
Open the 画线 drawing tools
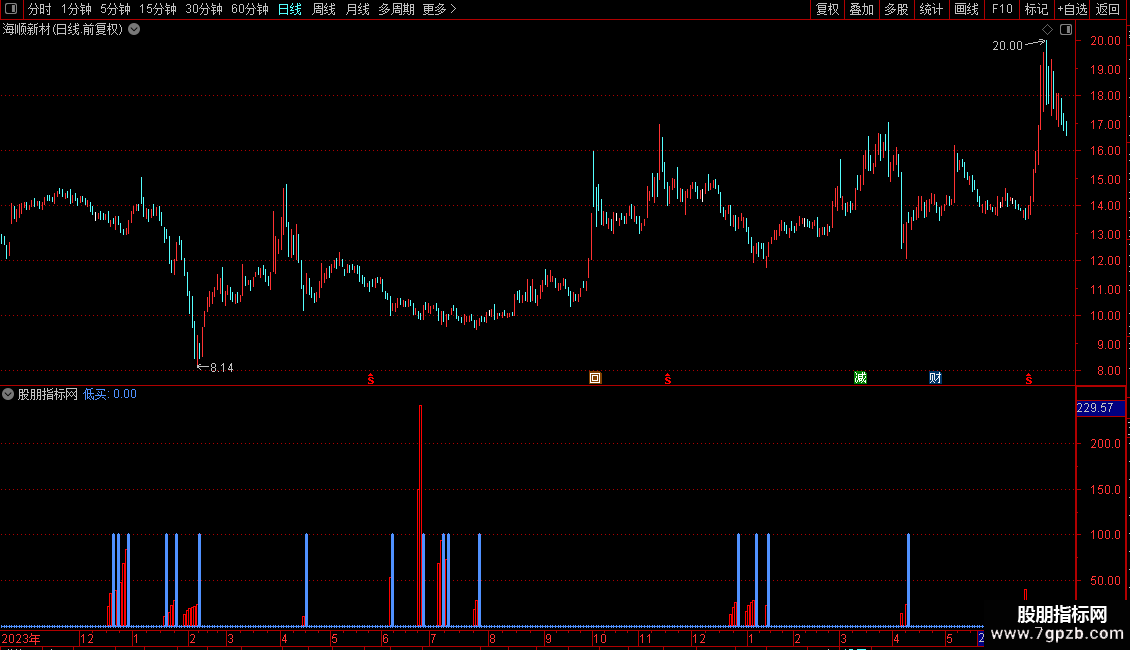click(966, 9)
